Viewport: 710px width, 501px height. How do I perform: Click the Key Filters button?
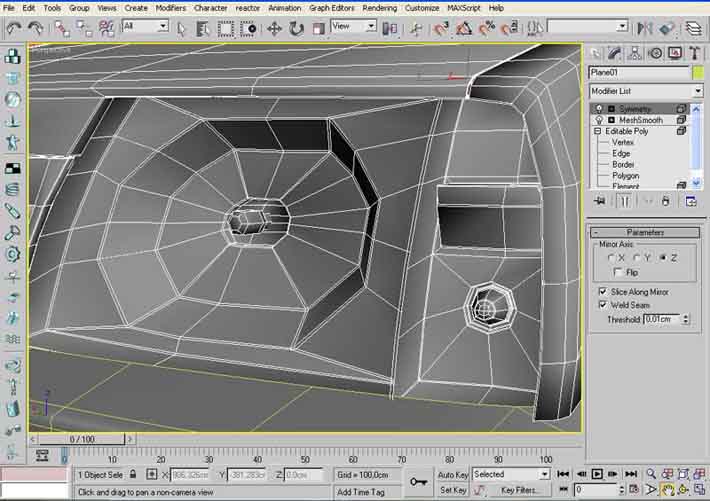(x=518, y=490)
